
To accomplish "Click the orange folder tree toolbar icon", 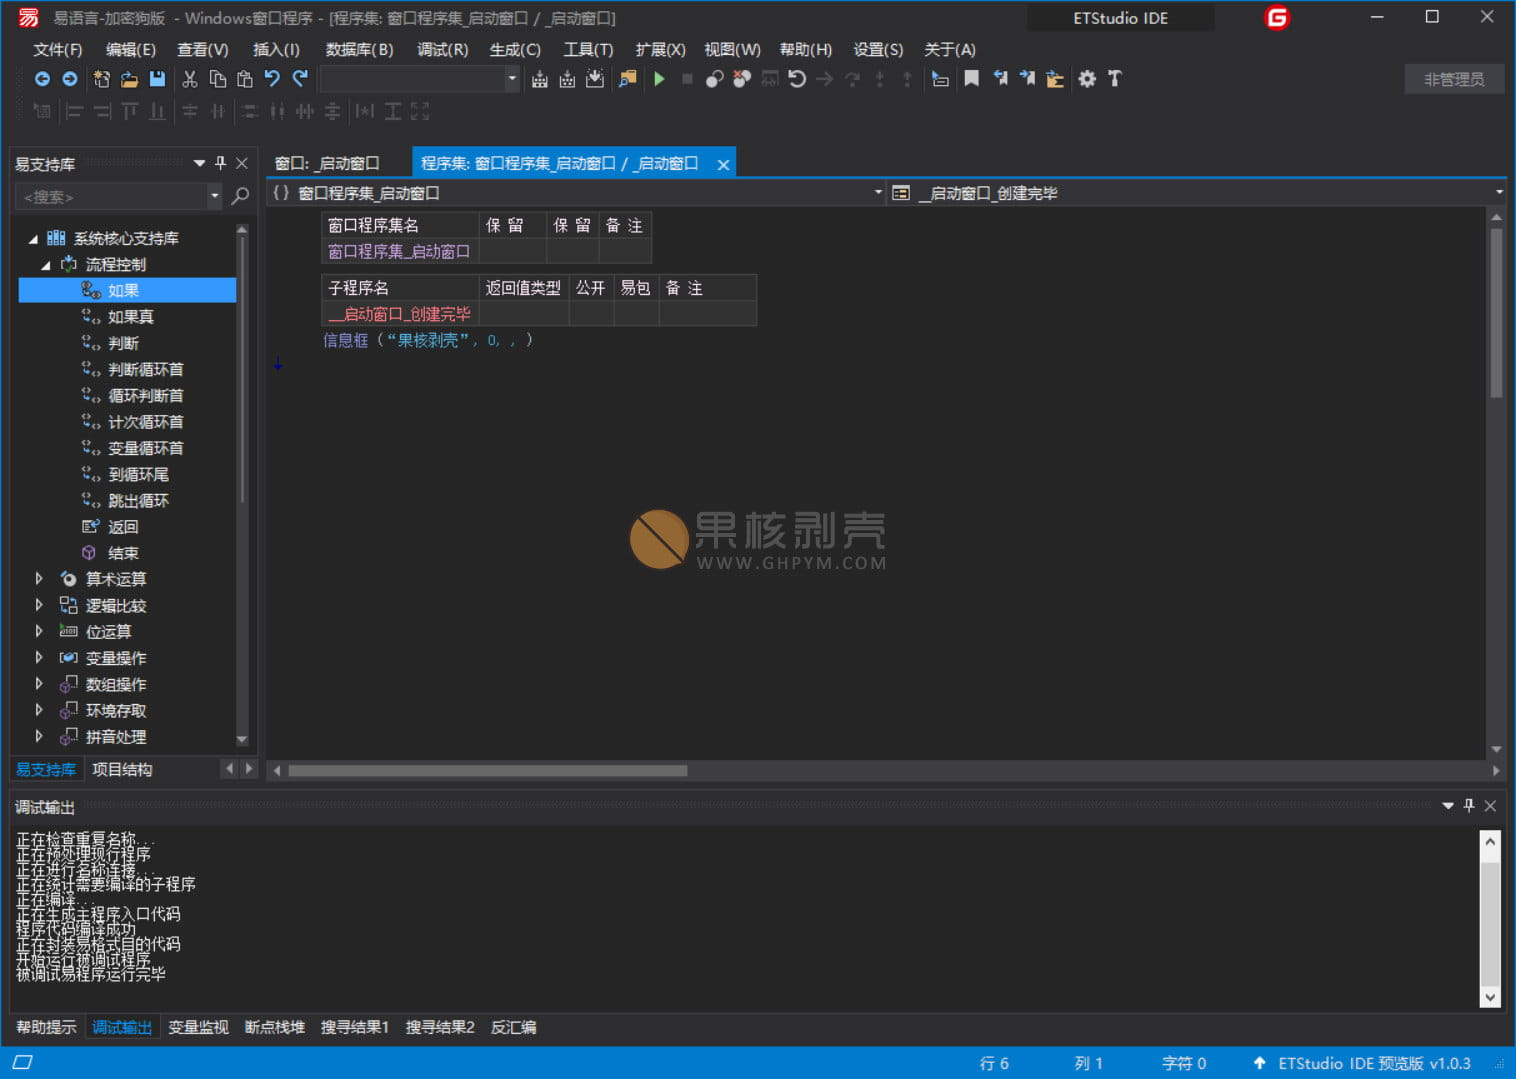I will 1055,79.
